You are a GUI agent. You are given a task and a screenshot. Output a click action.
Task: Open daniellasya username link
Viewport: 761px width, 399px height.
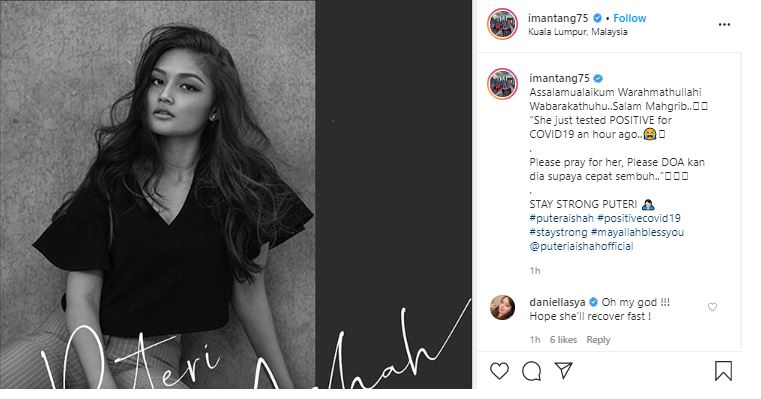(557, 302)
